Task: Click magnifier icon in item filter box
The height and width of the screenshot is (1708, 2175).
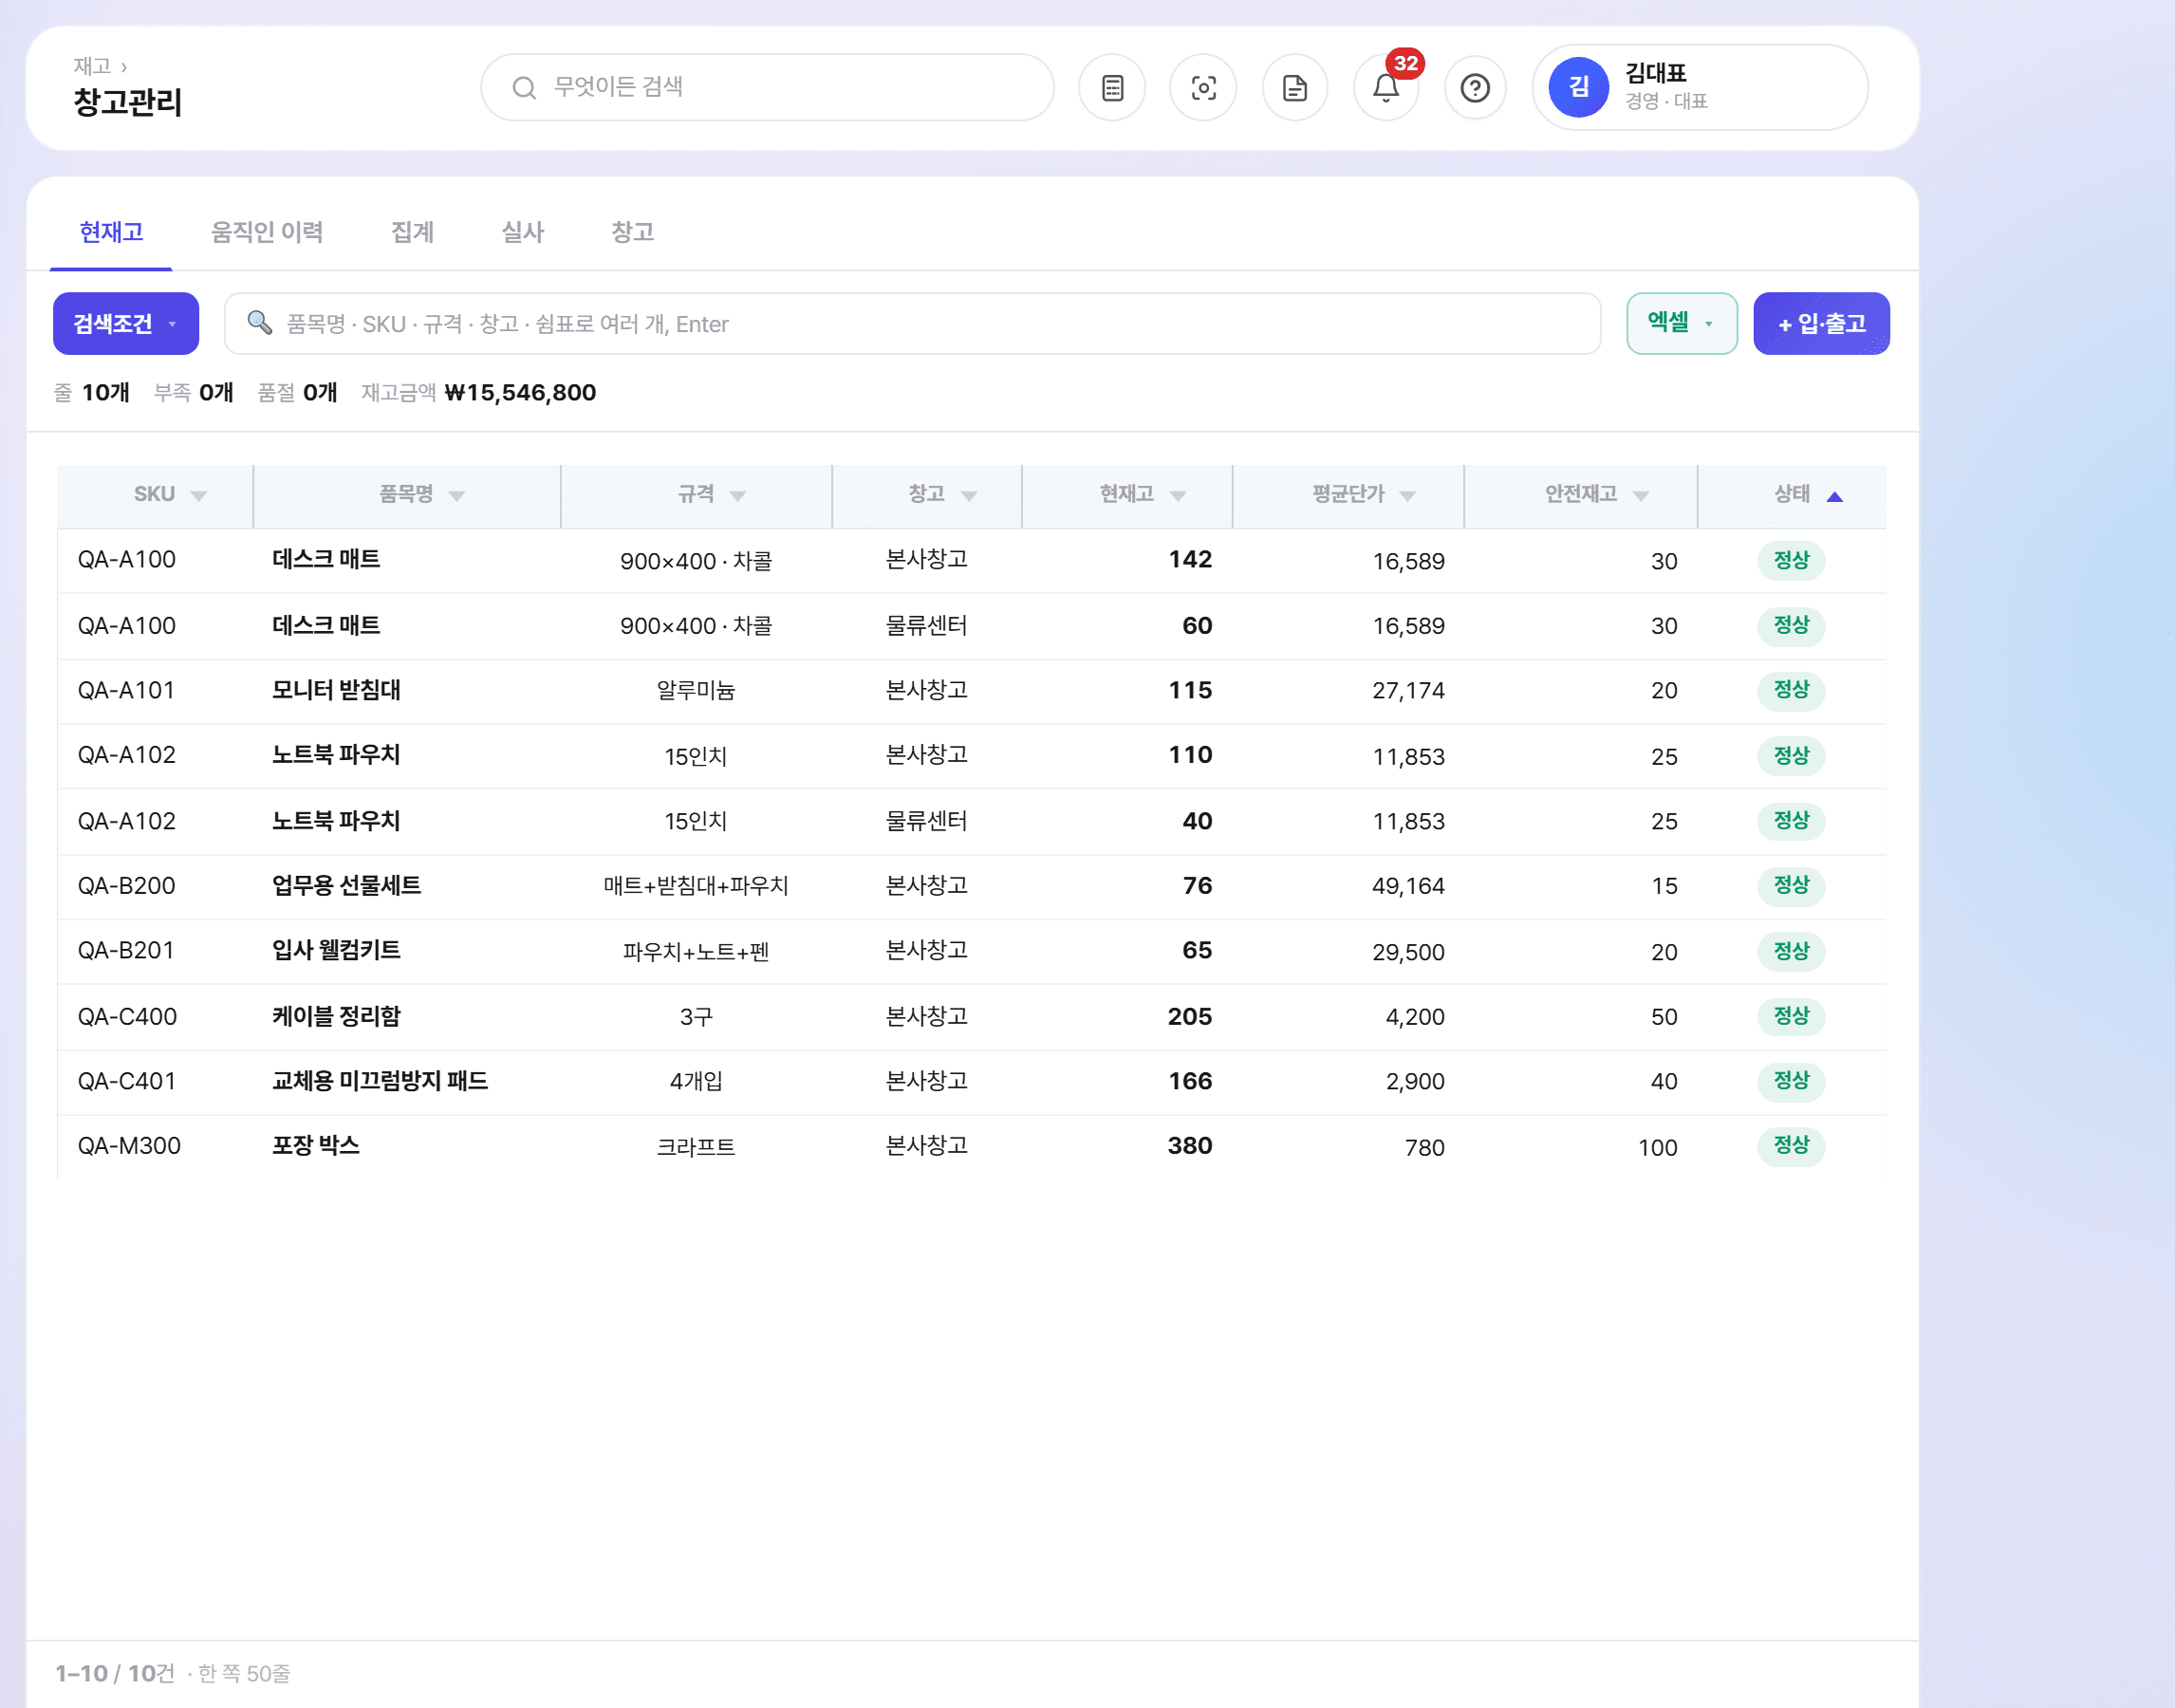Action: (259, 322)
